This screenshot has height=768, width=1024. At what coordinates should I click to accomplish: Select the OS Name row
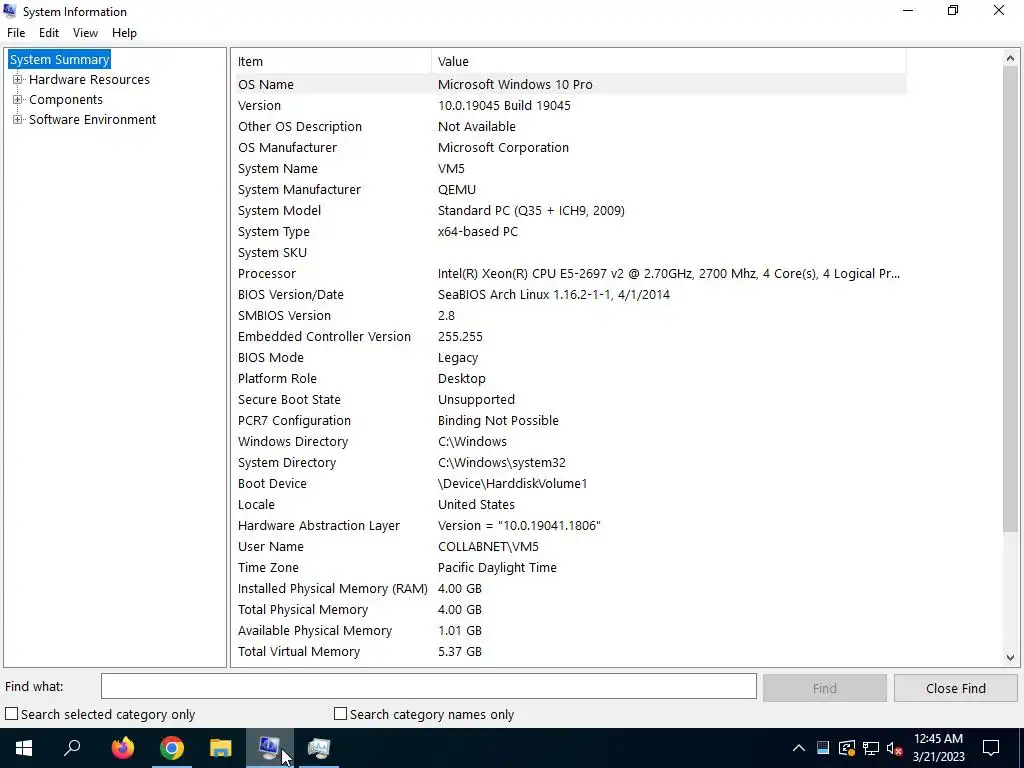(x=571, y=84)
